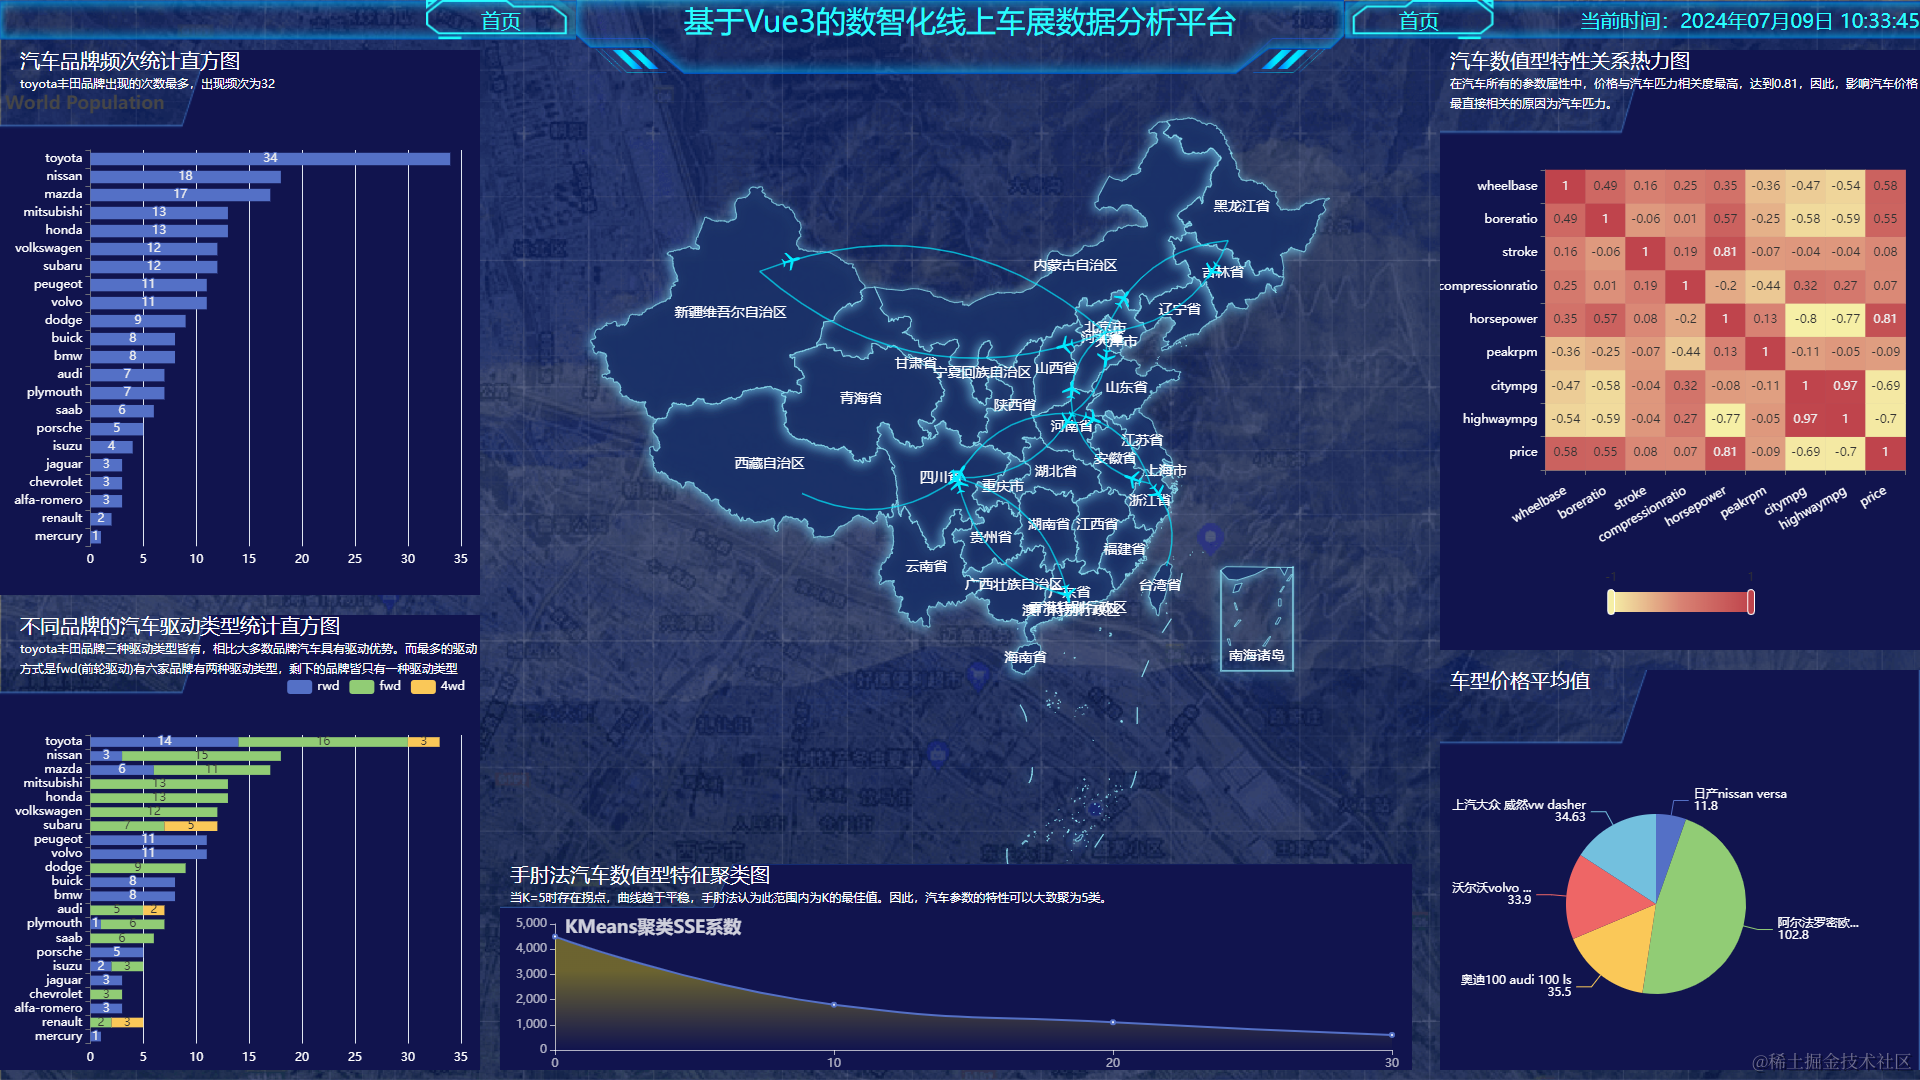The height and width of the screenshot is (1080, 1920).
Task: Click the horsepower-price 0.81 heatmap cell
Action: 1884,319
